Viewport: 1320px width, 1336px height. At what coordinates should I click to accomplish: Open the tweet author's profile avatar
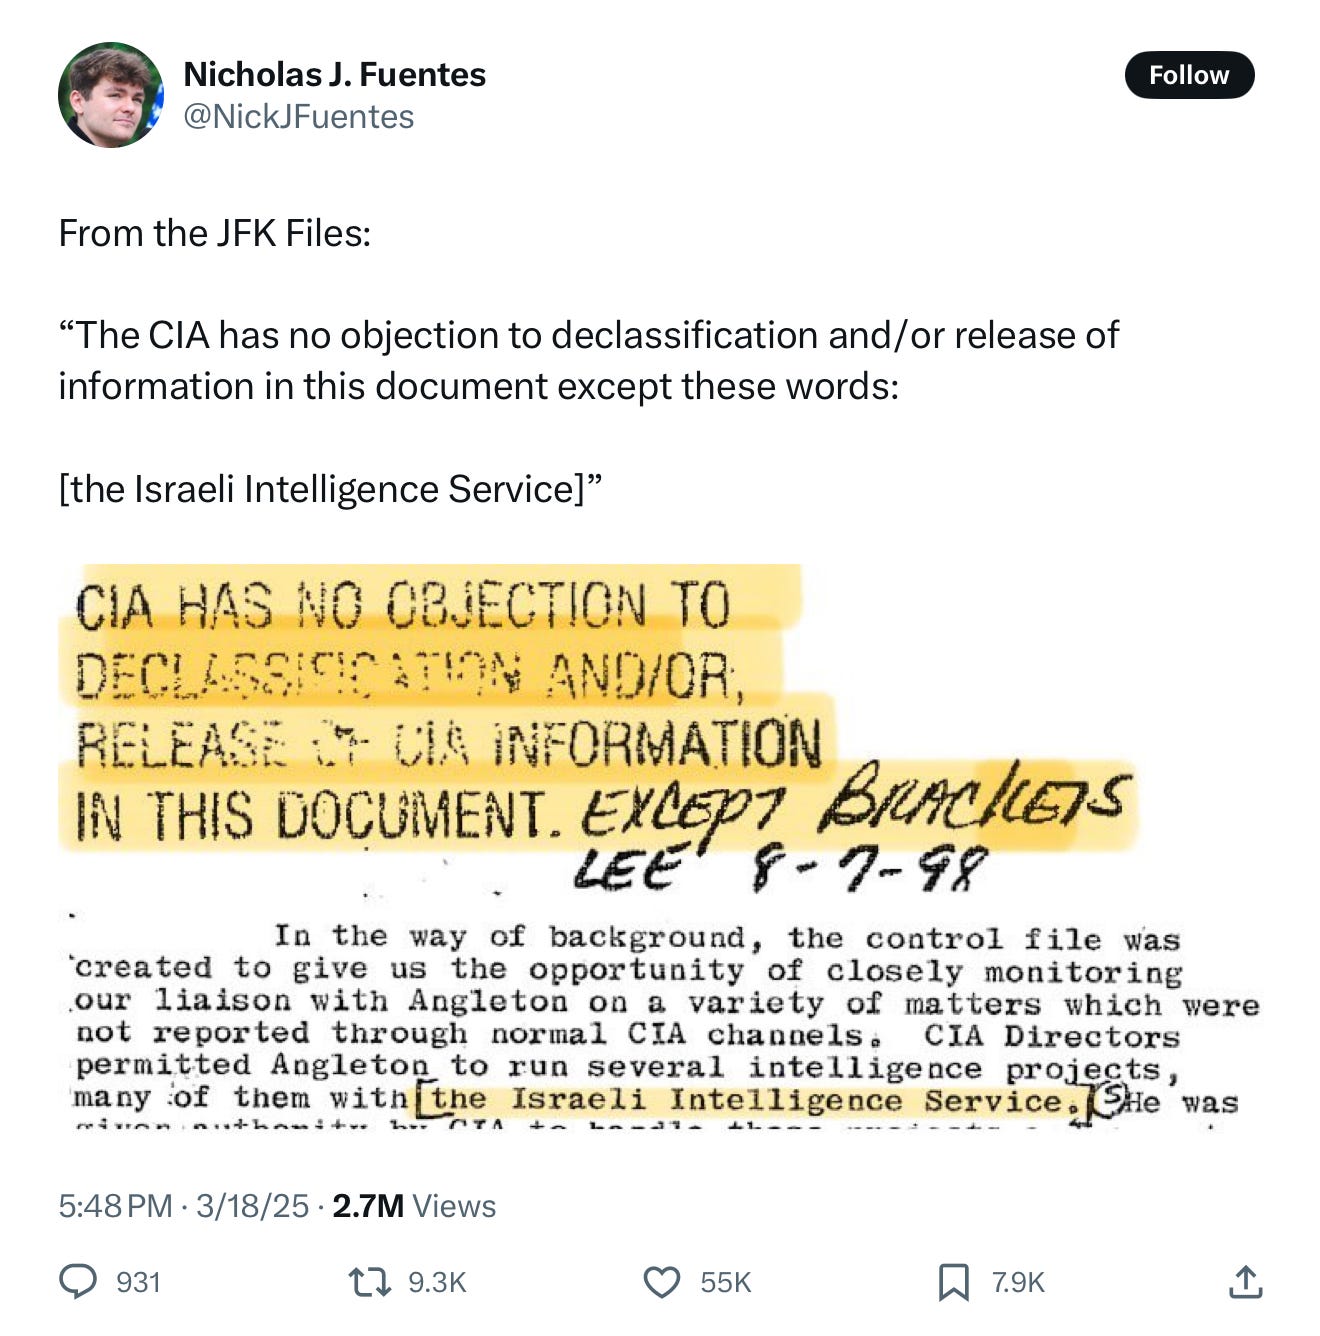pos(111,95)
